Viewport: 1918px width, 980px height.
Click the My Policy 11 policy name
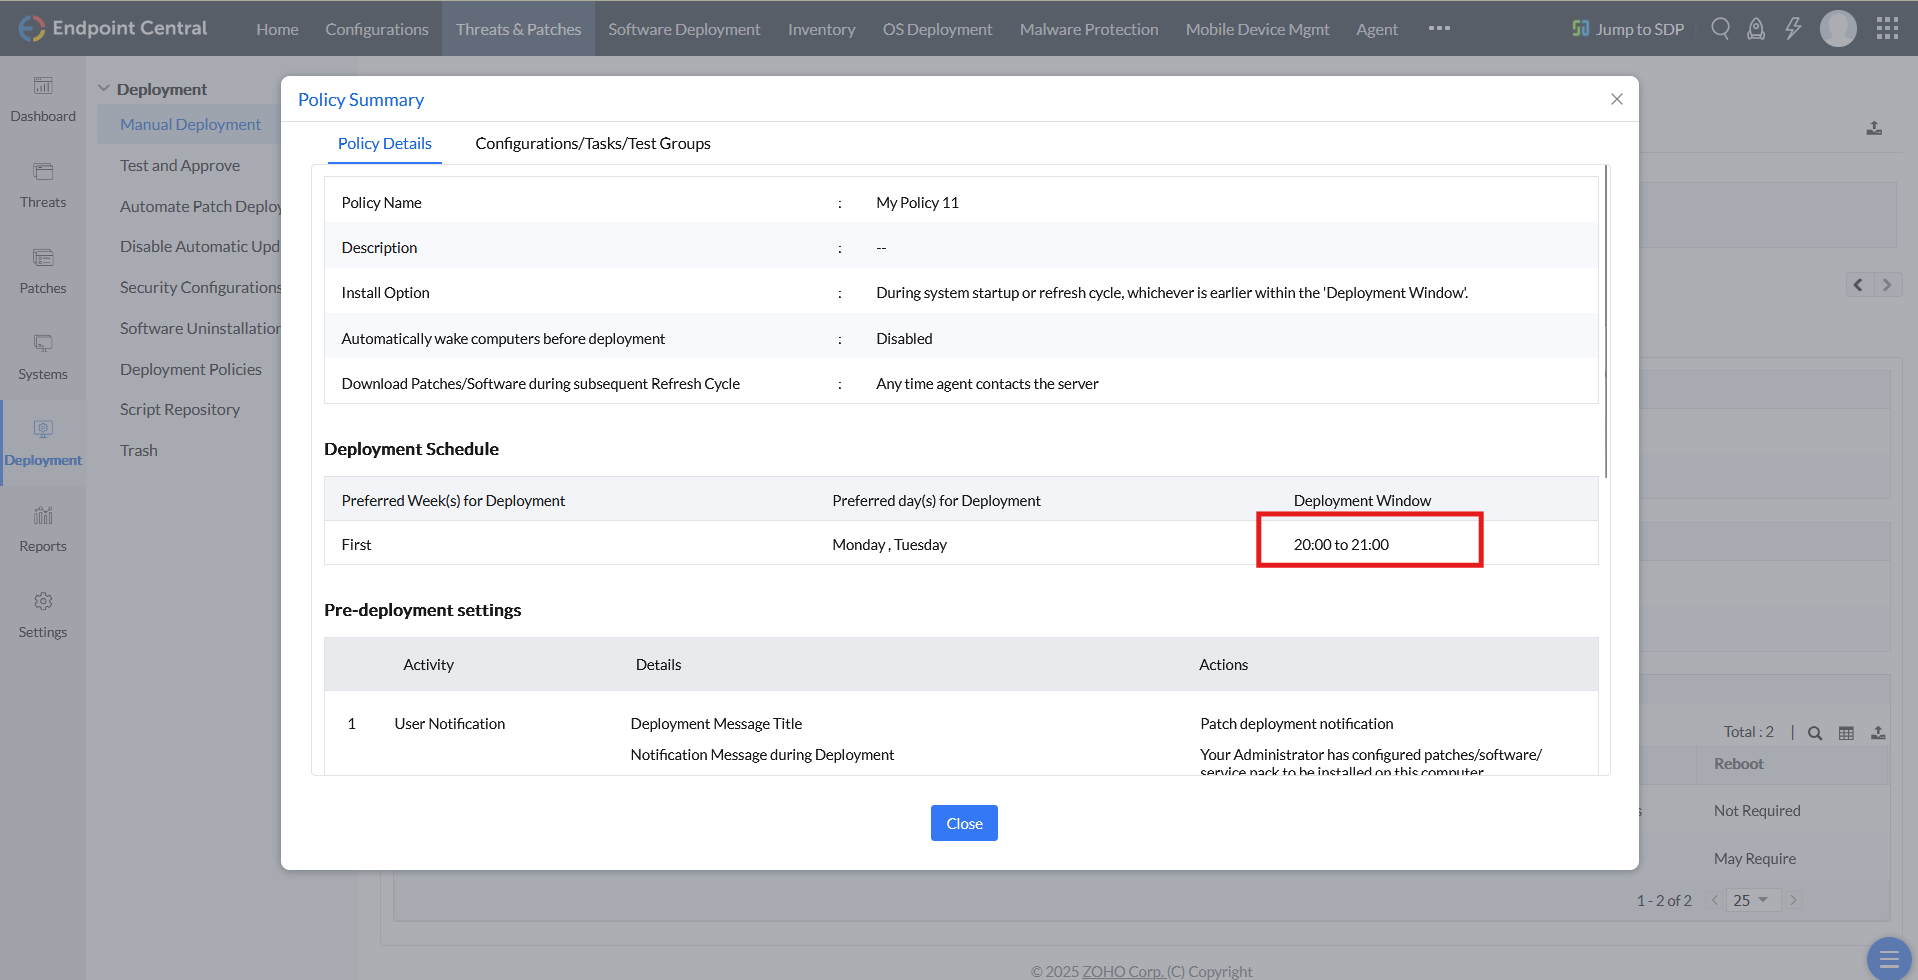(x=917, y=202)
